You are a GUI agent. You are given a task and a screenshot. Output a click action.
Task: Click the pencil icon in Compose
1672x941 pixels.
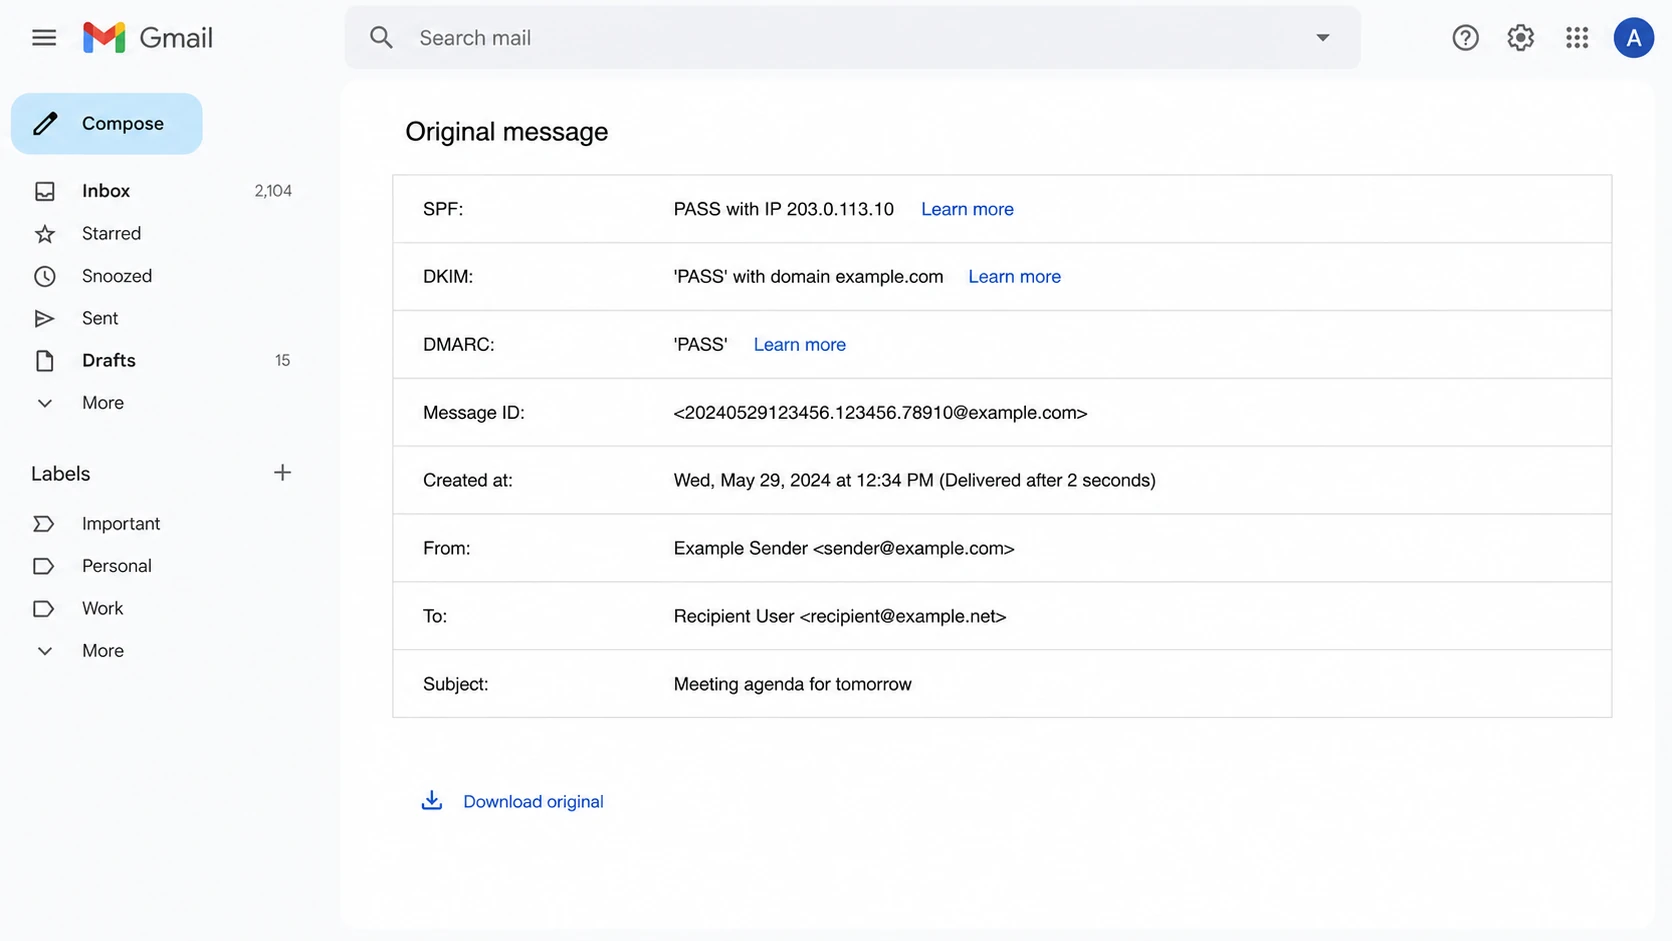pos(45,124)
